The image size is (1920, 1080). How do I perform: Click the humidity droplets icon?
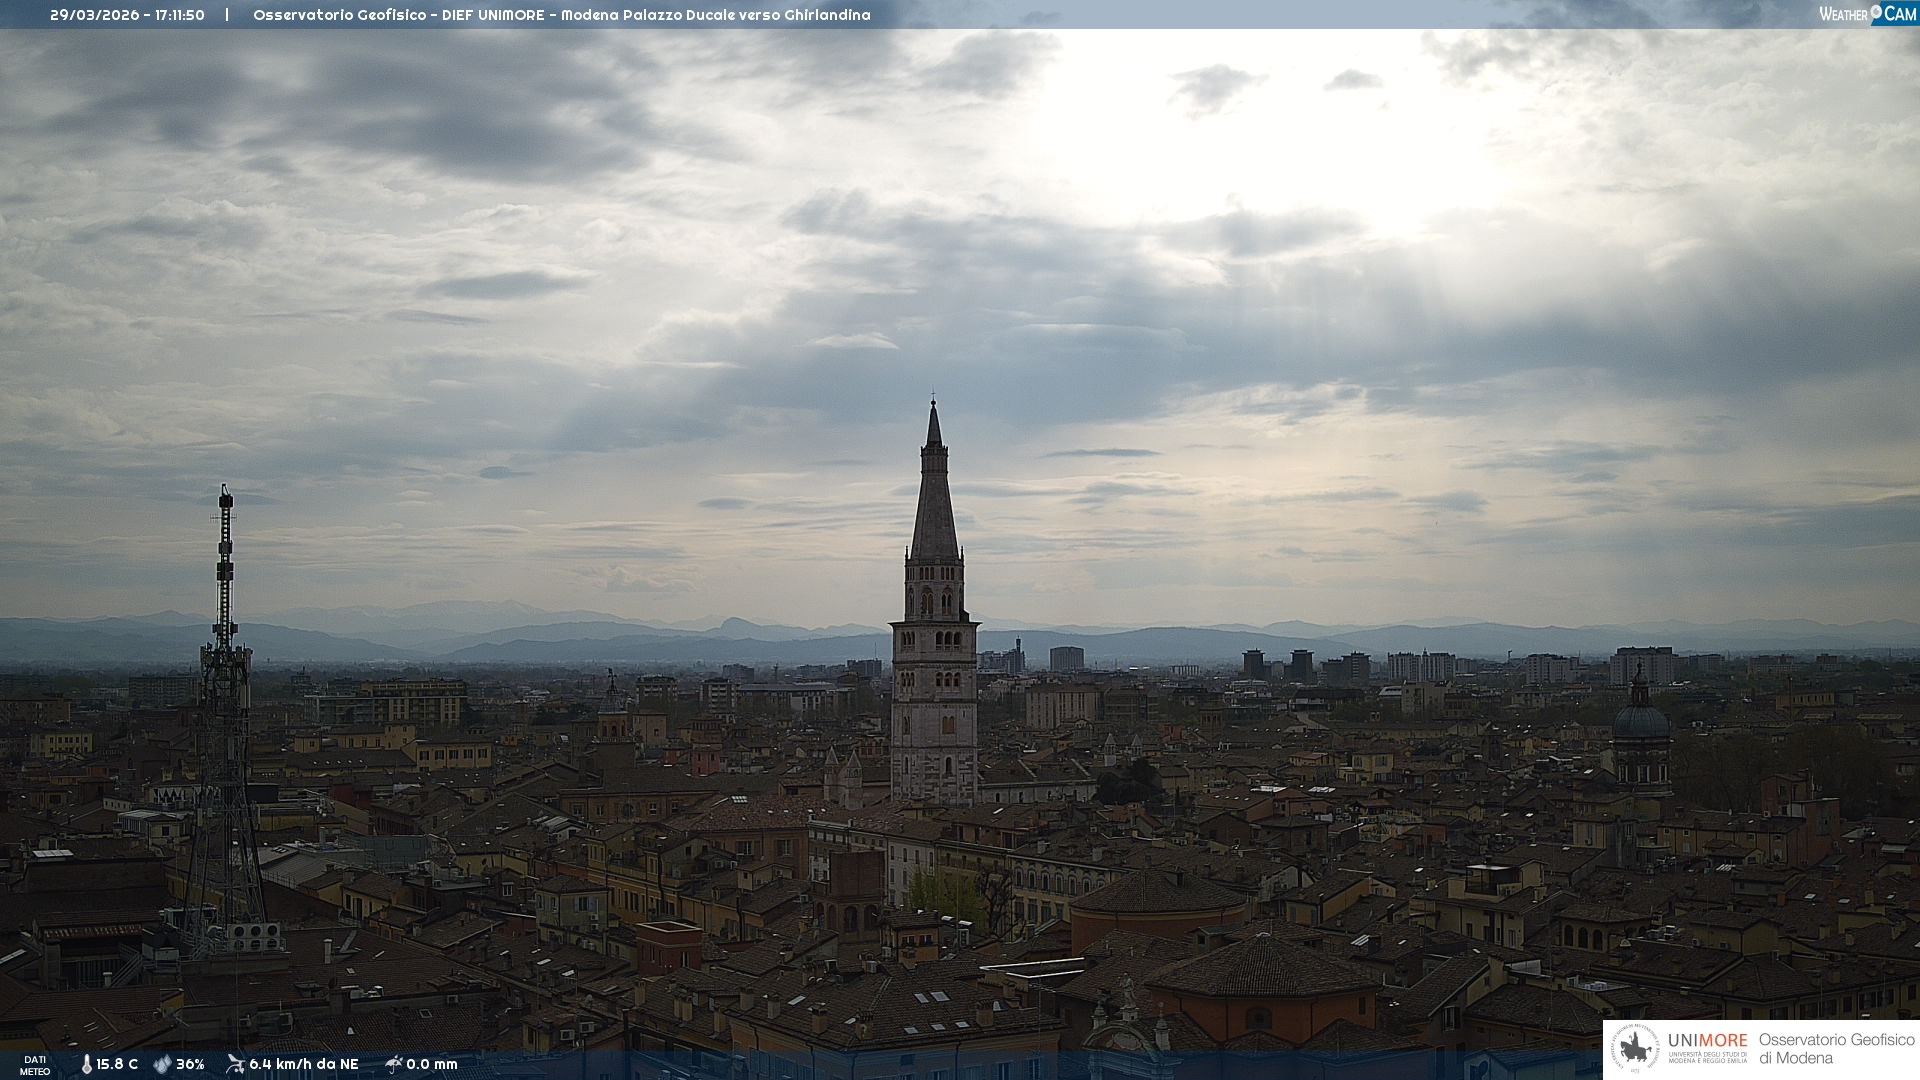[162, 1065]
